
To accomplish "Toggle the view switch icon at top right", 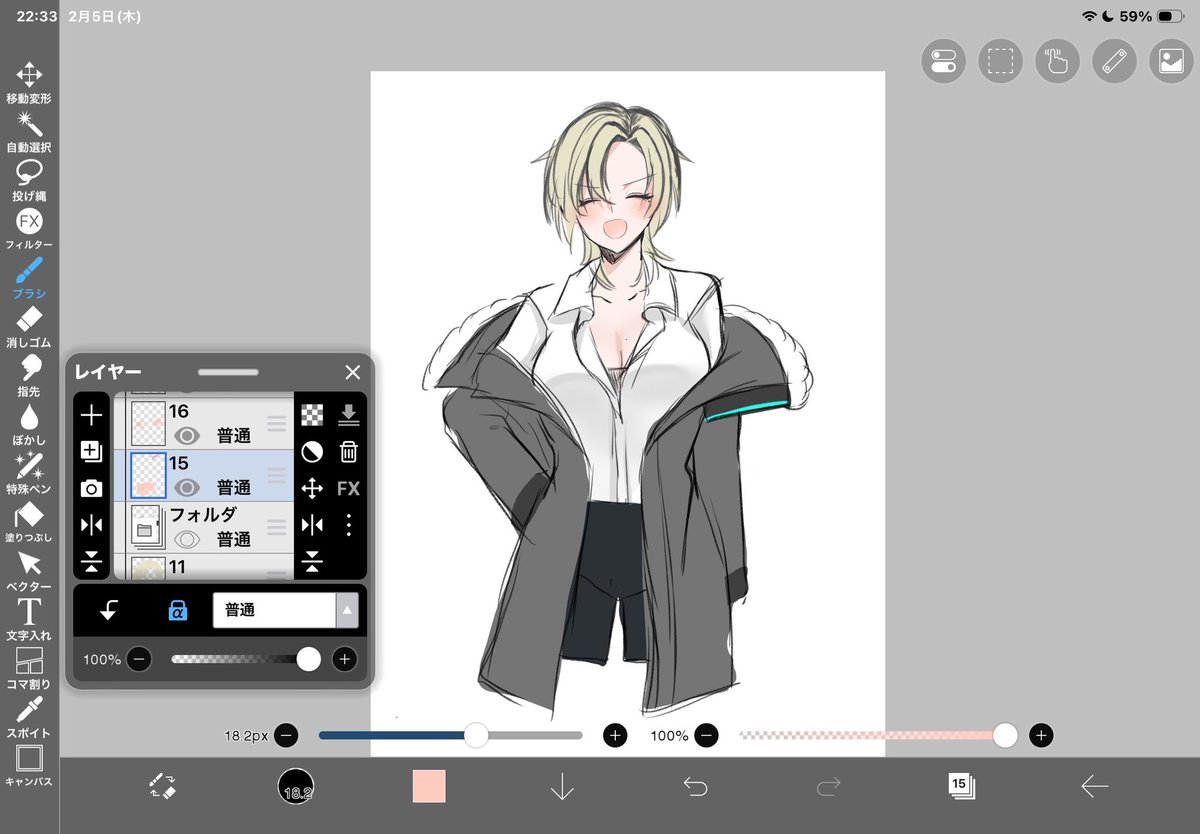I will pyautogui.click(x=943, y=61).
